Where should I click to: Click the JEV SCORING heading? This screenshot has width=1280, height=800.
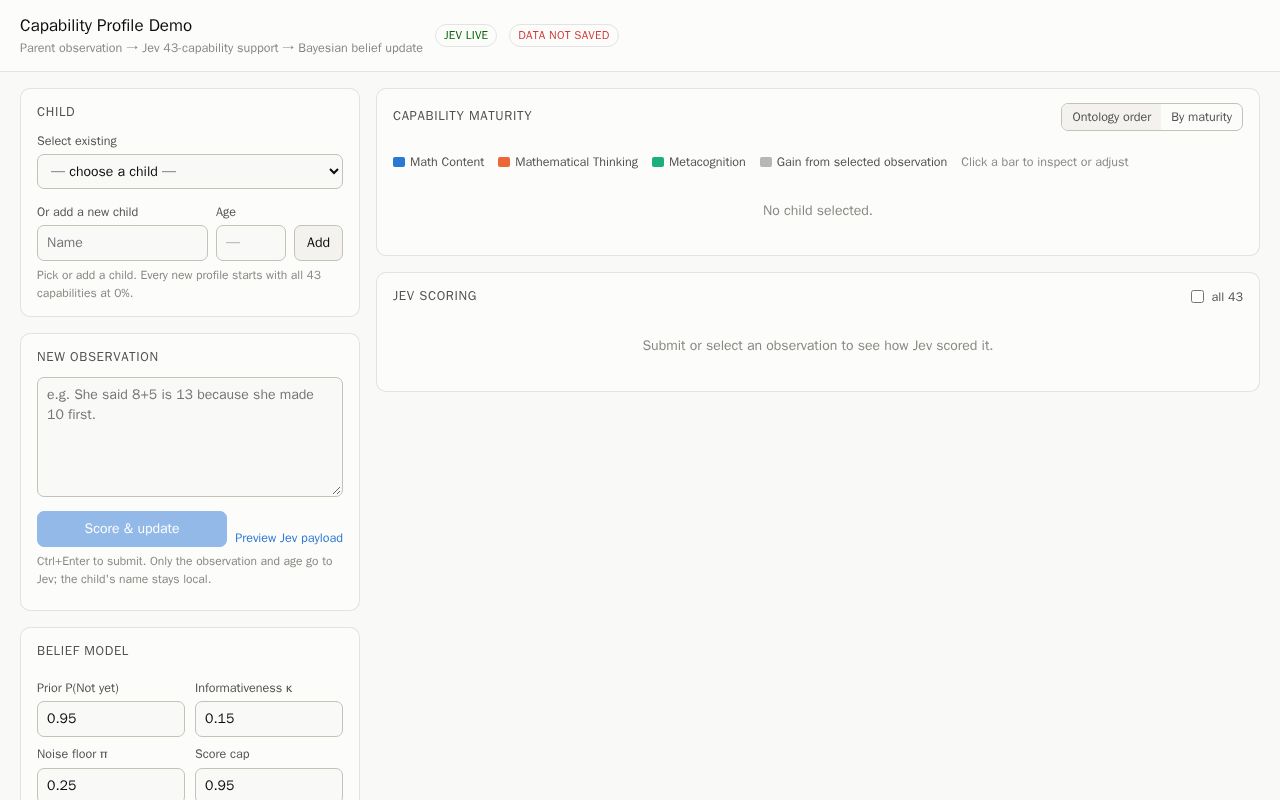point(435,296)
